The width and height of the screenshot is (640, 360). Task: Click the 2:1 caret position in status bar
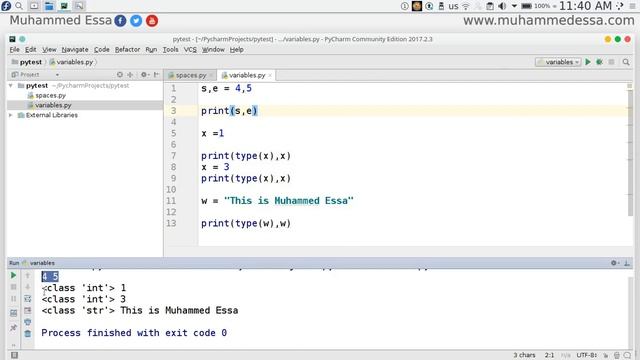point(549,355)
